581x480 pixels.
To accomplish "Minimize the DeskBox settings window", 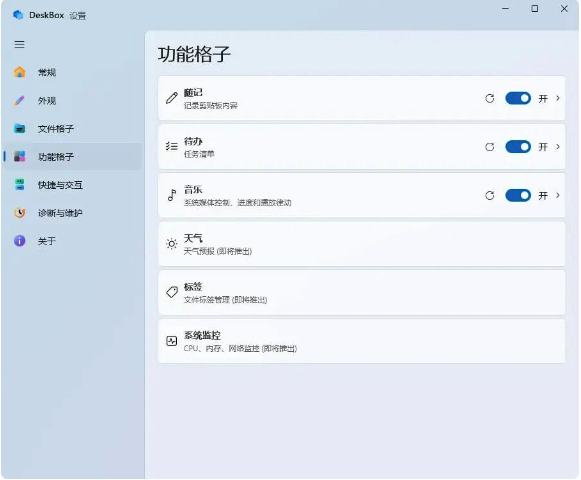I will 505,8.
